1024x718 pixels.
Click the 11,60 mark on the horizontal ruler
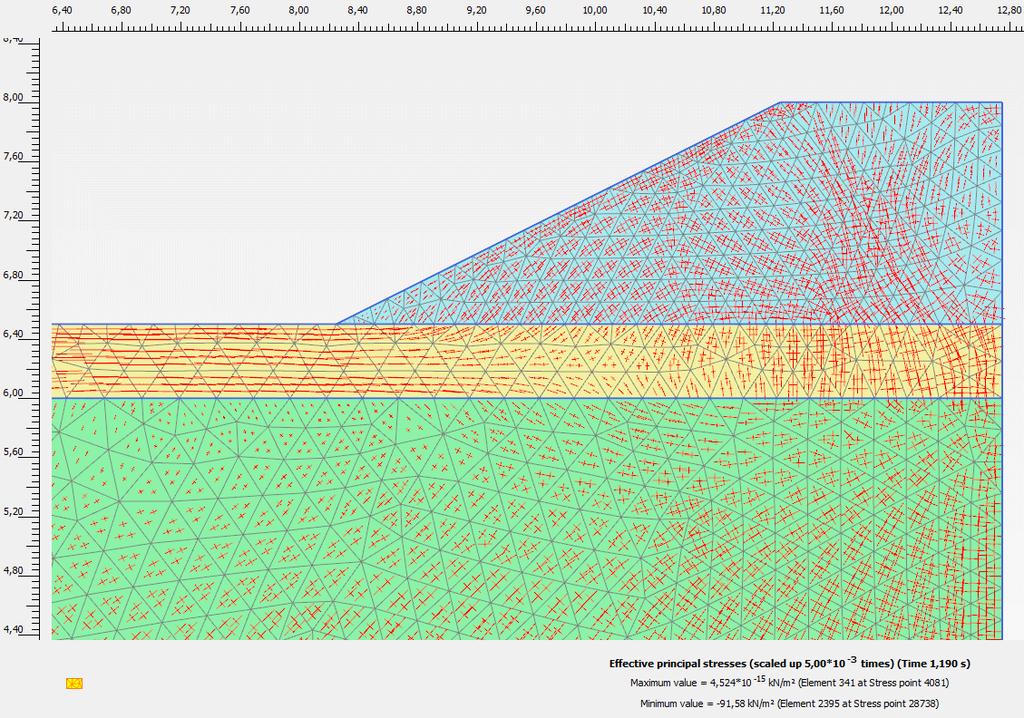pyautogui.click(x=832, y=10)
